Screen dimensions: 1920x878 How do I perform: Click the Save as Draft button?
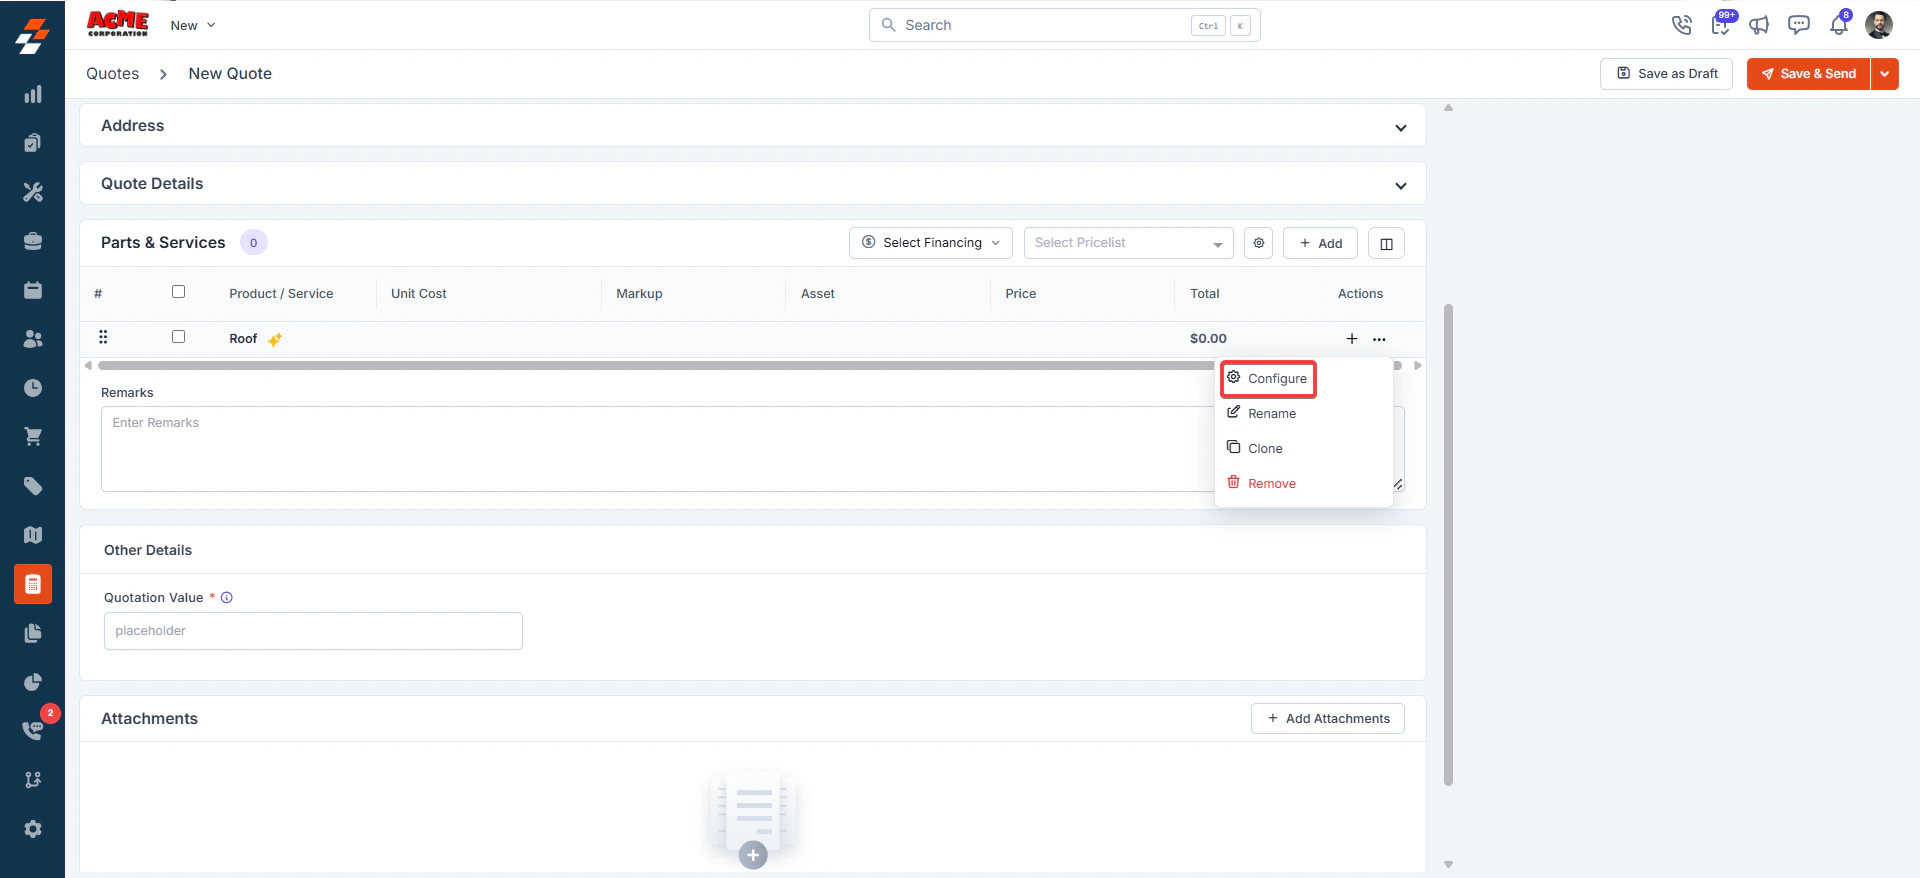(x=1666, y=74)
